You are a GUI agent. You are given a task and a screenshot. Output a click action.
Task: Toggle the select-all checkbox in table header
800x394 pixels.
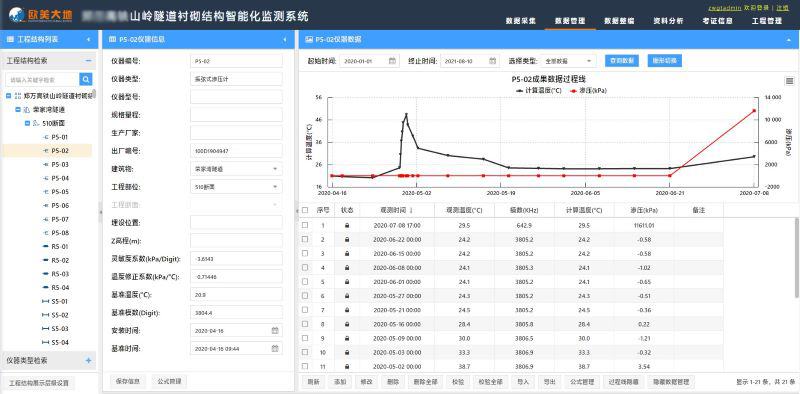point(305,210)
